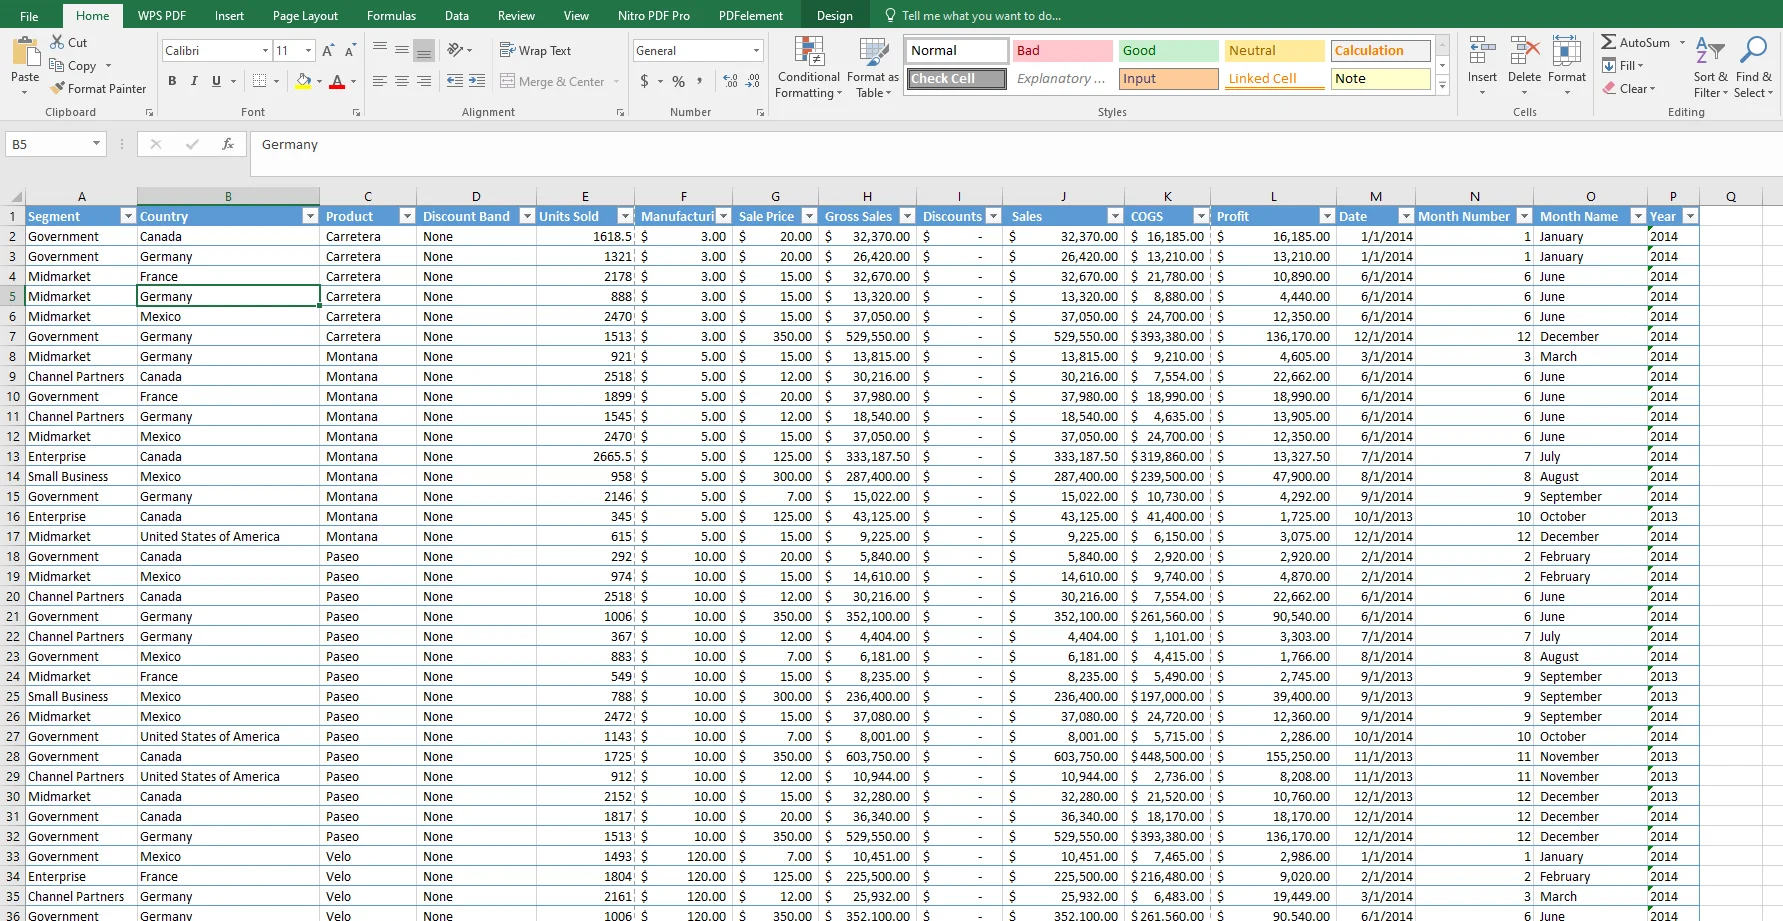Open the File menu
The image size is (1783, 921).
click(x=29, y=16)
